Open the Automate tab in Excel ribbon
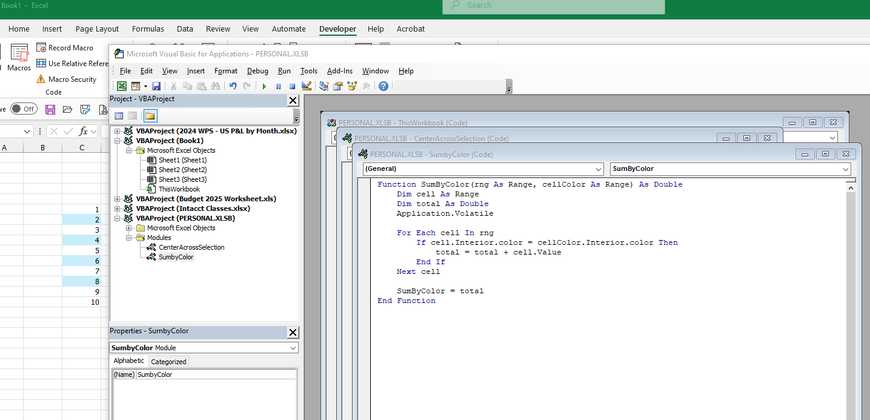The height and width of the screenshot is (420, 870). point(289,29)
